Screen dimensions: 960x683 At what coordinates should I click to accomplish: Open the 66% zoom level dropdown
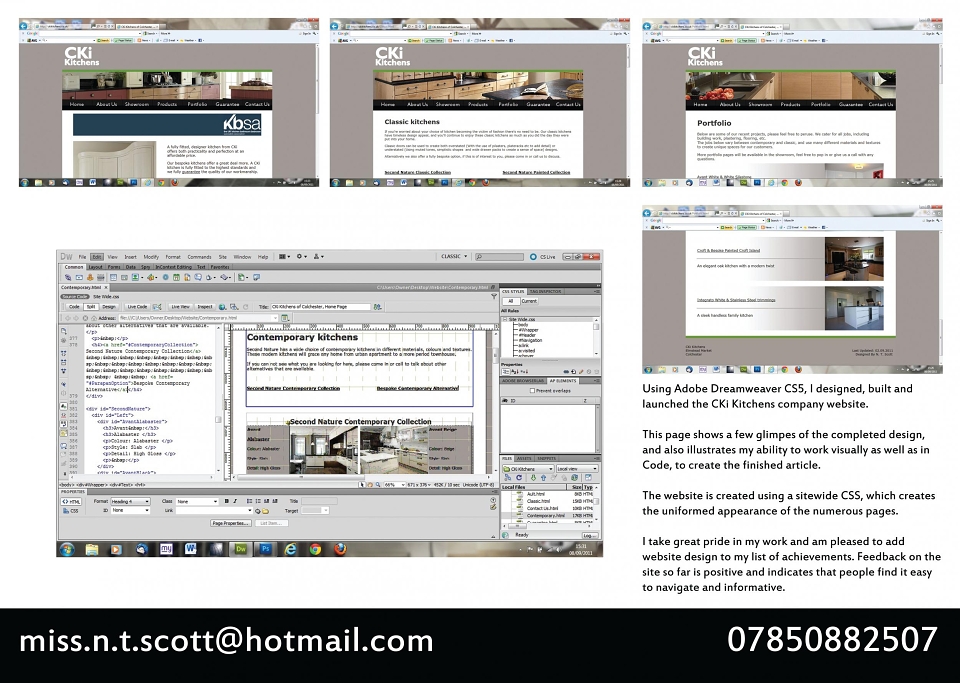tap(395, 485)
